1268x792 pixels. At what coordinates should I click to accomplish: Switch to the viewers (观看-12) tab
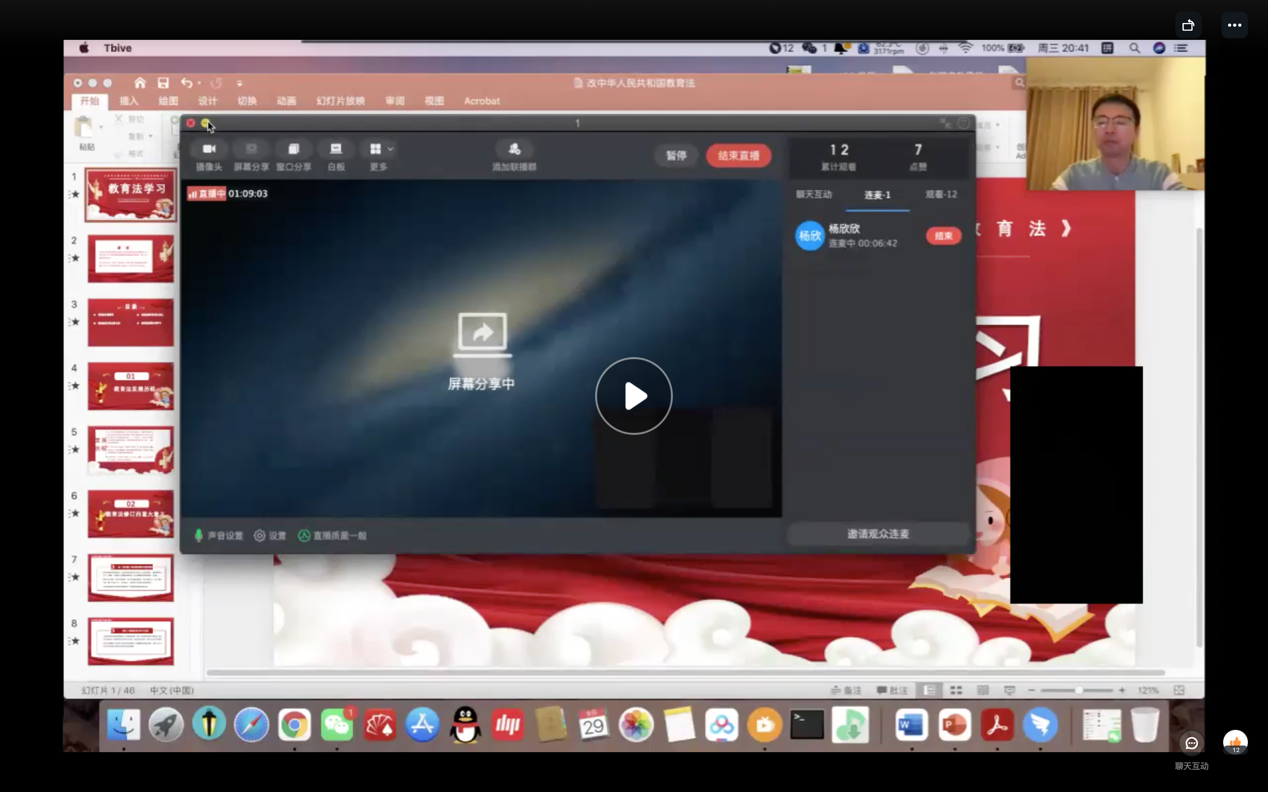[941, 195]
